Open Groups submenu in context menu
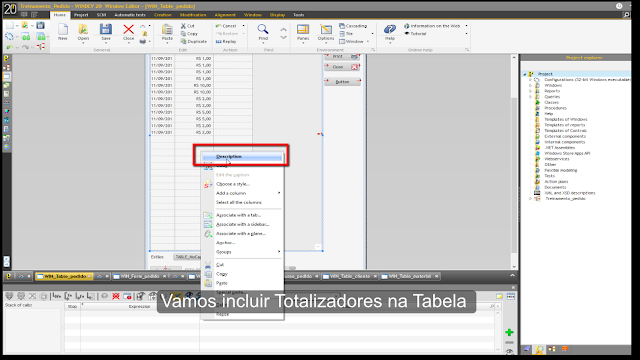This screenshot has width=640, height=360. 242,252
